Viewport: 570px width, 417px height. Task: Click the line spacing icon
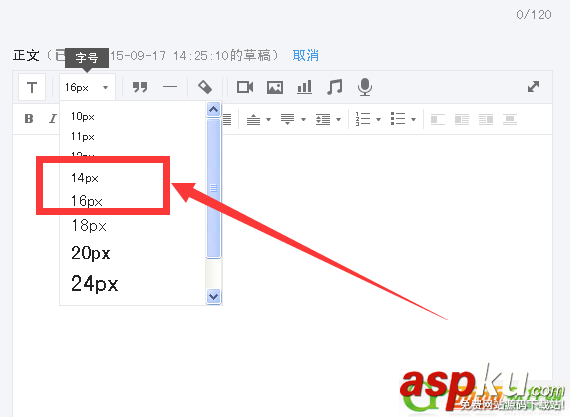[323, 119]
